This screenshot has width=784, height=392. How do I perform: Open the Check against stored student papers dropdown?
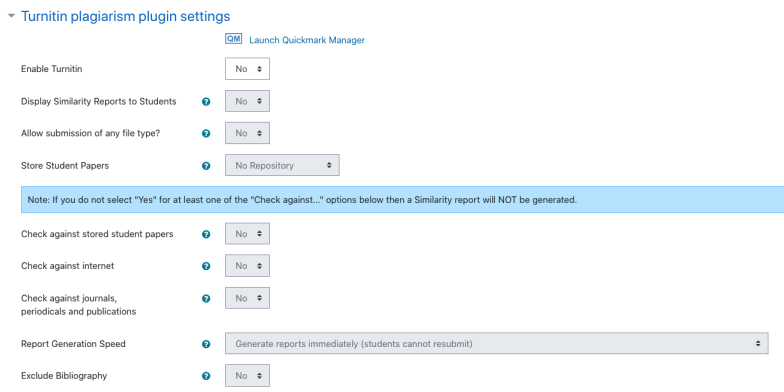[248, 234]
